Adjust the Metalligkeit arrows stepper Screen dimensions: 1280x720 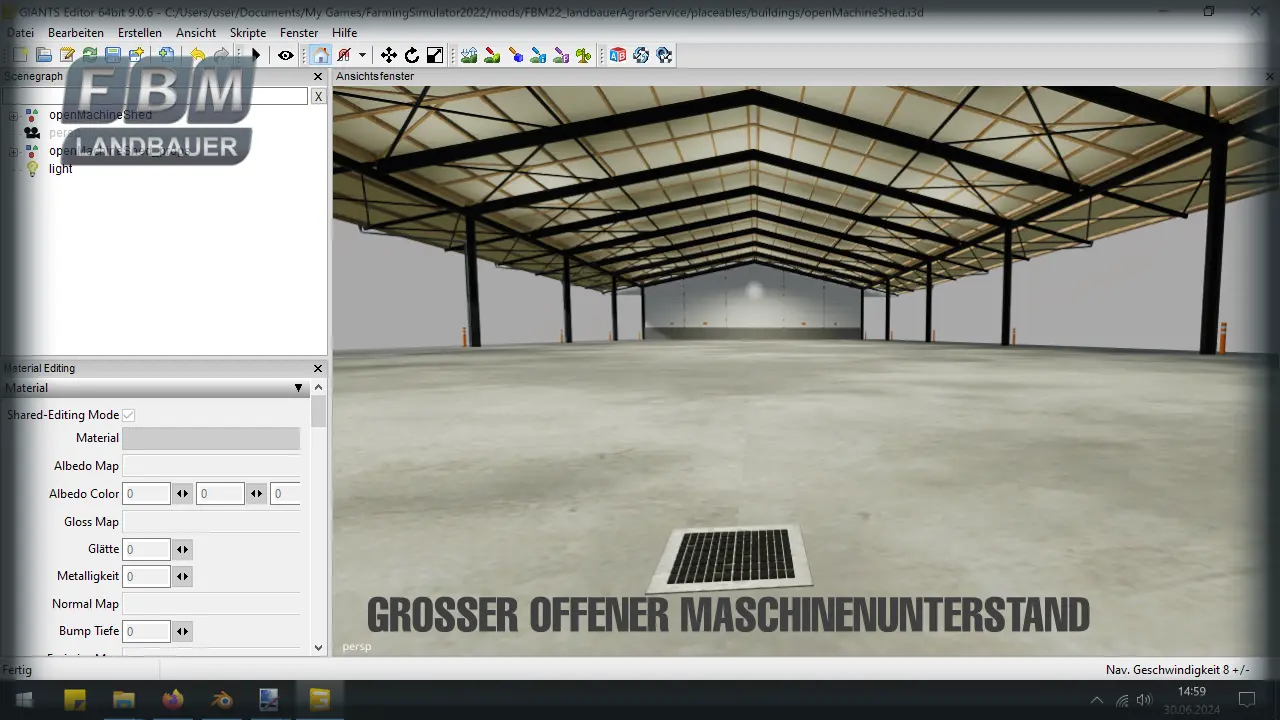pos(182,576)
